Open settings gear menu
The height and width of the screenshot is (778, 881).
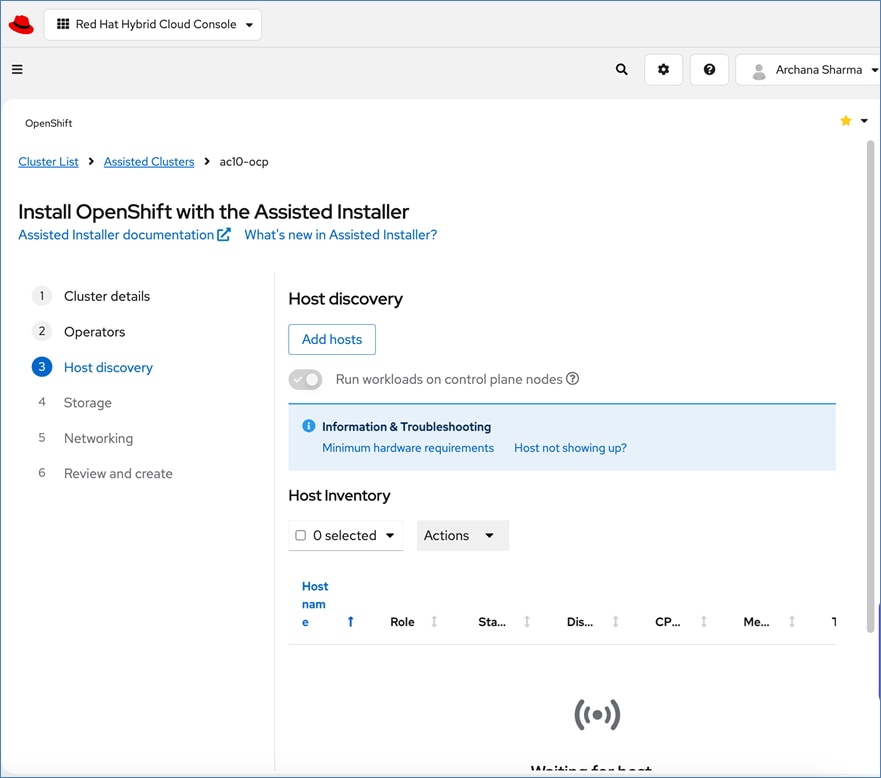[664, 70]
